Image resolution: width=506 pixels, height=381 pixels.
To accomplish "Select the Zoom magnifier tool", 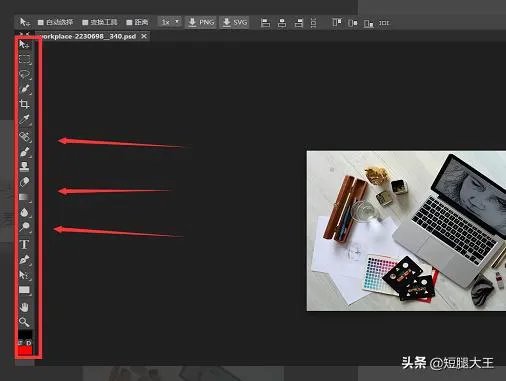I will [24, 322].
